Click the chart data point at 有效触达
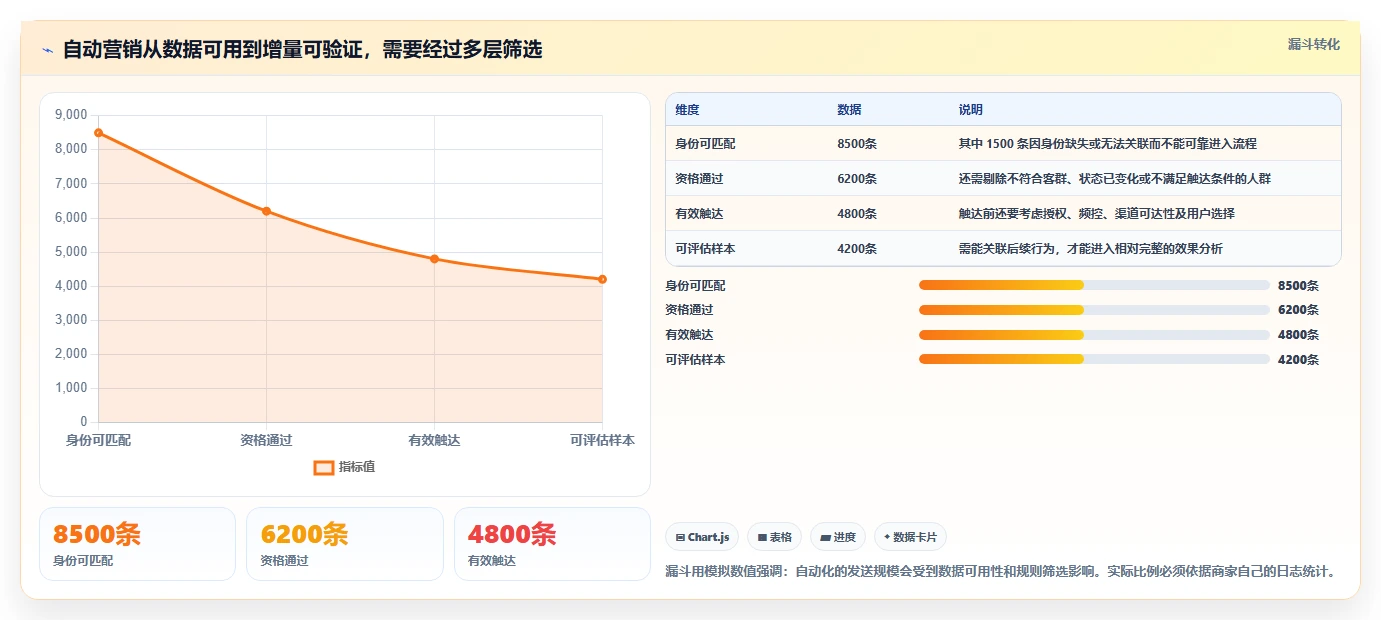The height and width of the screenshot is (620, 1381). pos(434,259)
